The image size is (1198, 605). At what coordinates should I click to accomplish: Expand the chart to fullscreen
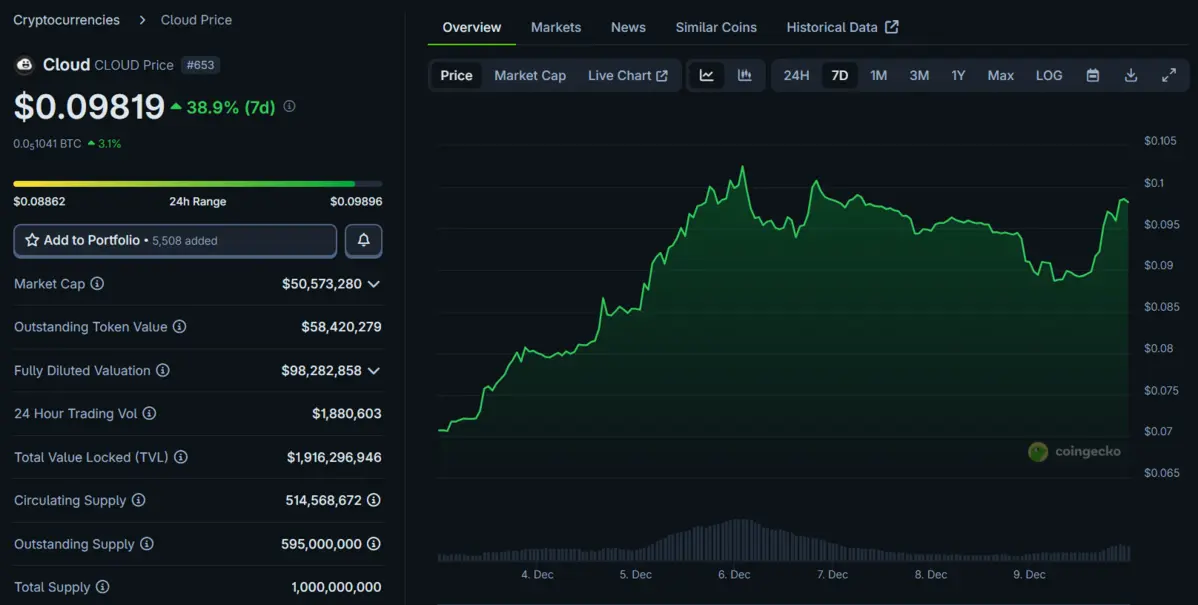click(1168, 75)
